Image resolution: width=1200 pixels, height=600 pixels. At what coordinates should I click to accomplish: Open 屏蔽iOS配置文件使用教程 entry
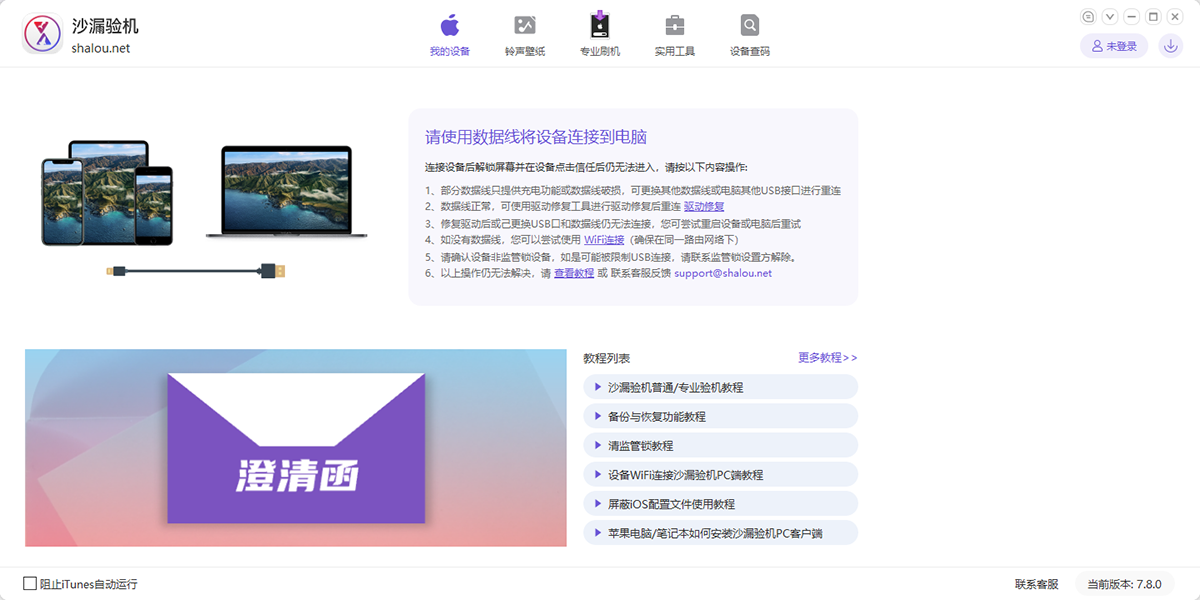720,503
